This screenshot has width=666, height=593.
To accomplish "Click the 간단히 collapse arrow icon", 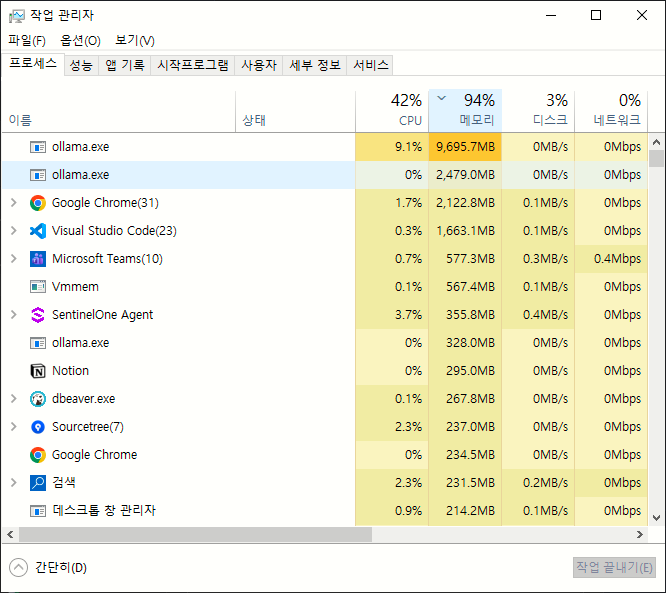I will (x=18, y=568).
